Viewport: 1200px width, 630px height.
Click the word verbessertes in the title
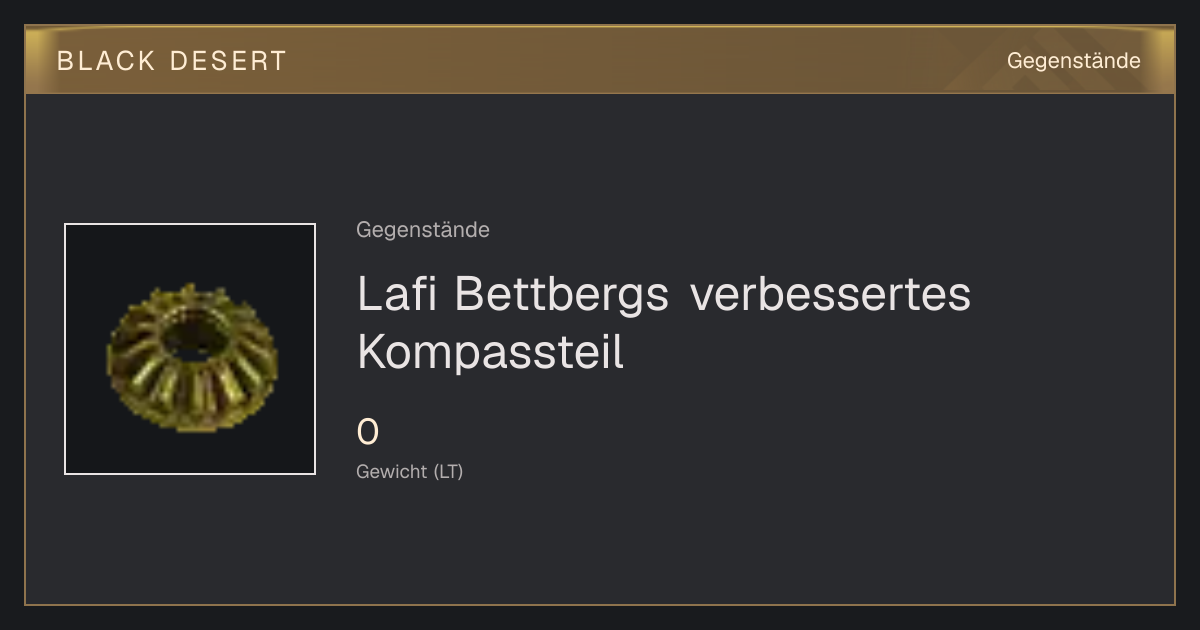click(x=830, y=294)
